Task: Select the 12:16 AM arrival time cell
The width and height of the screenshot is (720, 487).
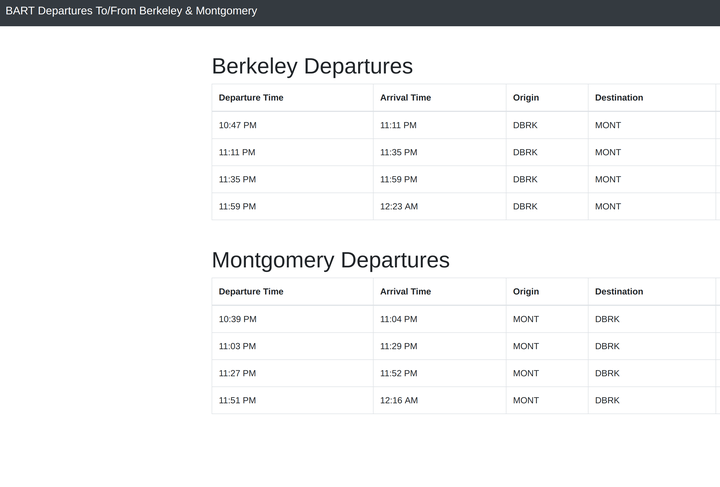Action: pyautogui.click(x=399, y=400)
